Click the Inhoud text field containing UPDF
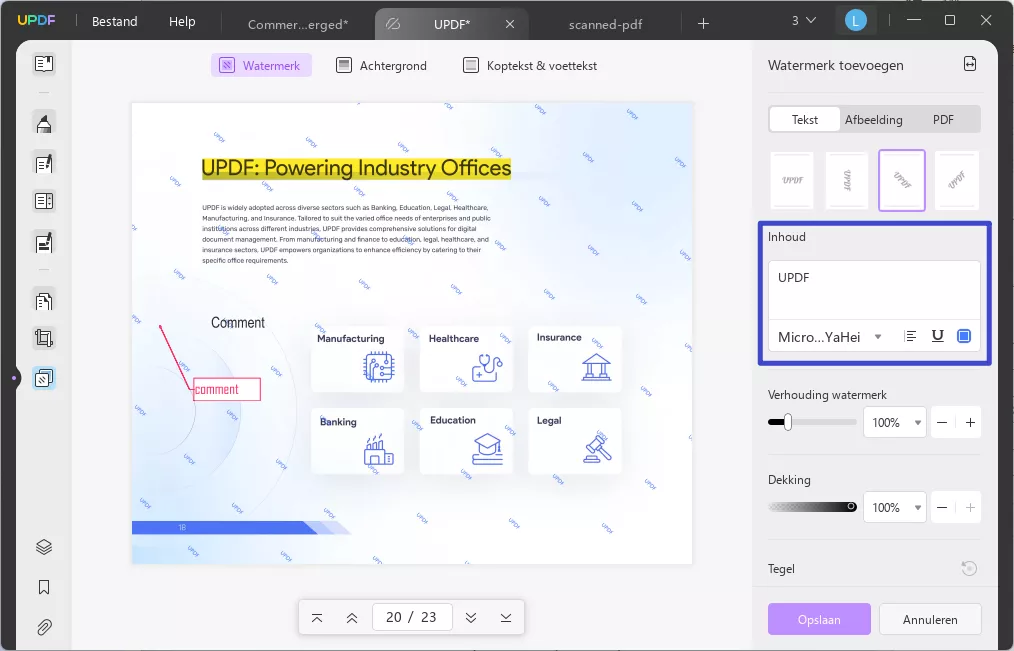Image resolution: width=1014 pixels, height=651 pixels. (x=874, y=290)
